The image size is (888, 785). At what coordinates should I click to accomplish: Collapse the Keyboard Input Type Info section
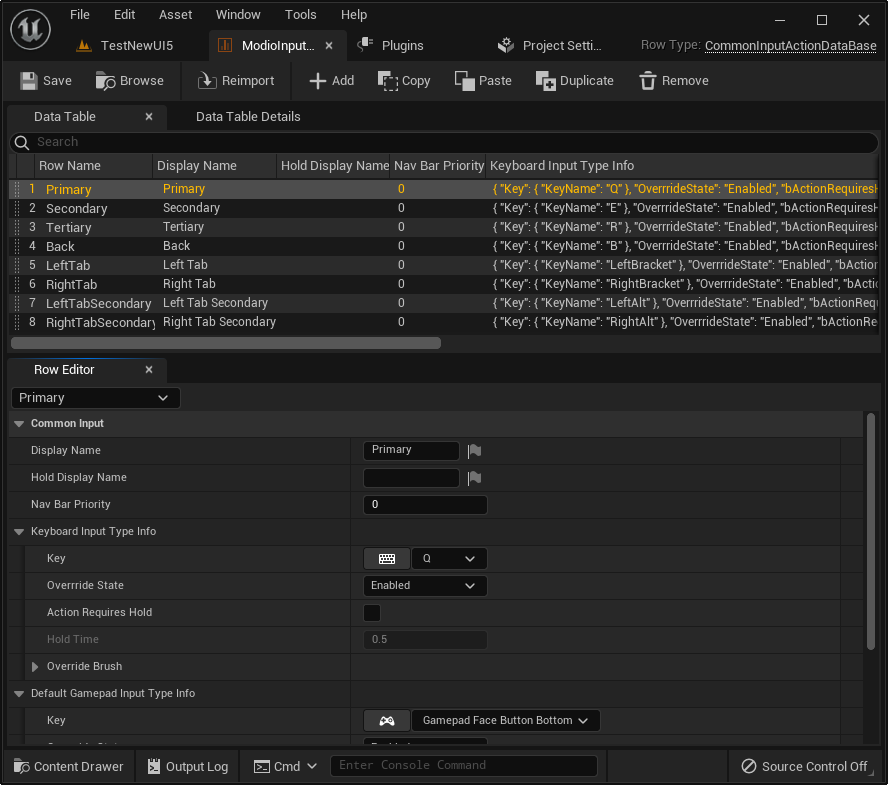19,532
